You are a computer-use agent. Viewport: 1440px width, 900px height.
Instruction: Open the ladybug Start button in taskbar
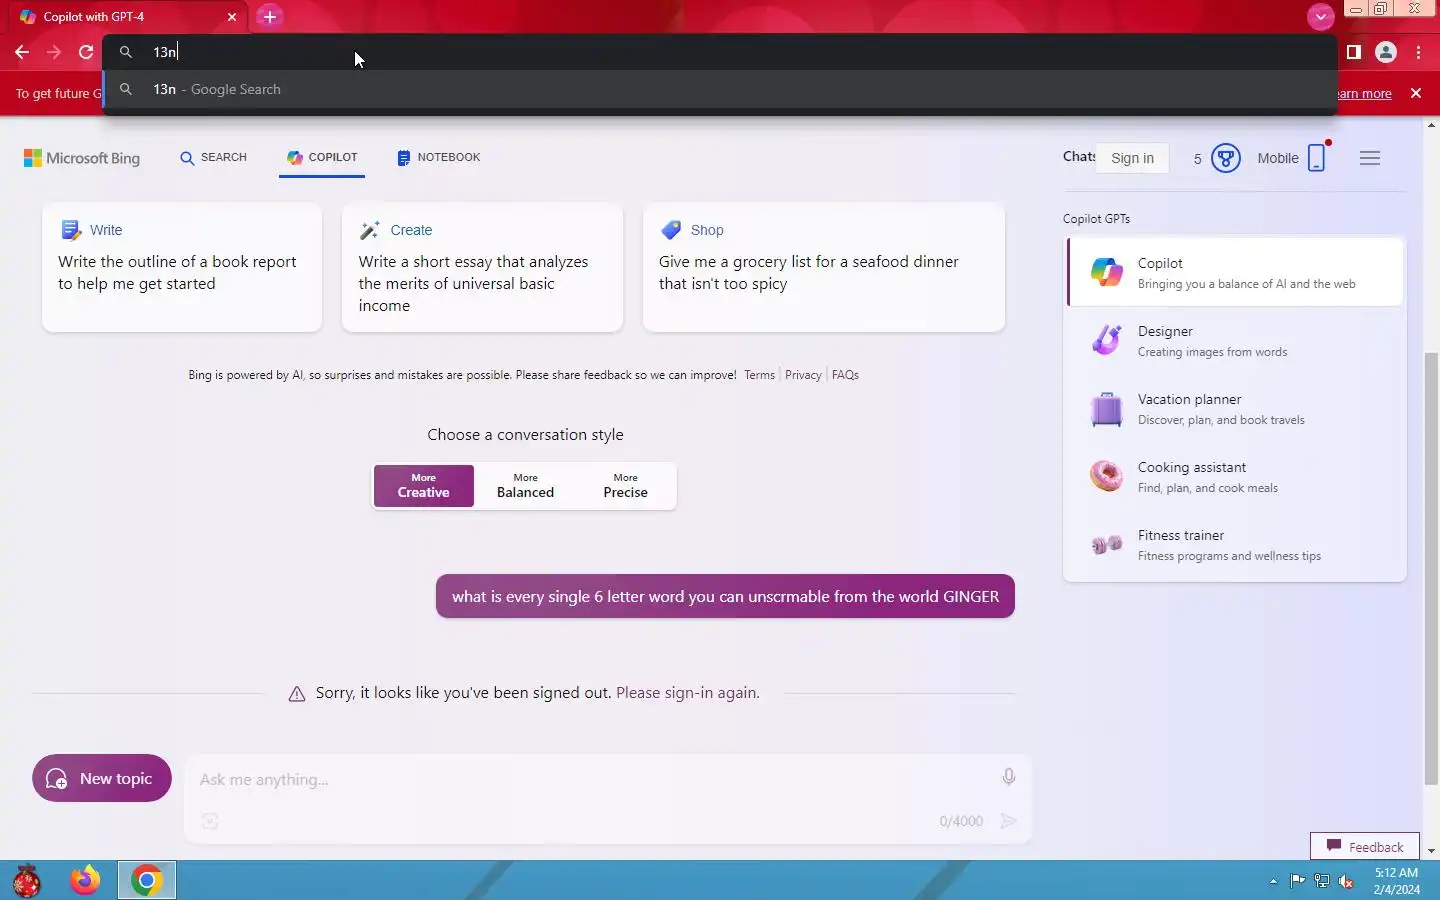[x=27, y=880]
